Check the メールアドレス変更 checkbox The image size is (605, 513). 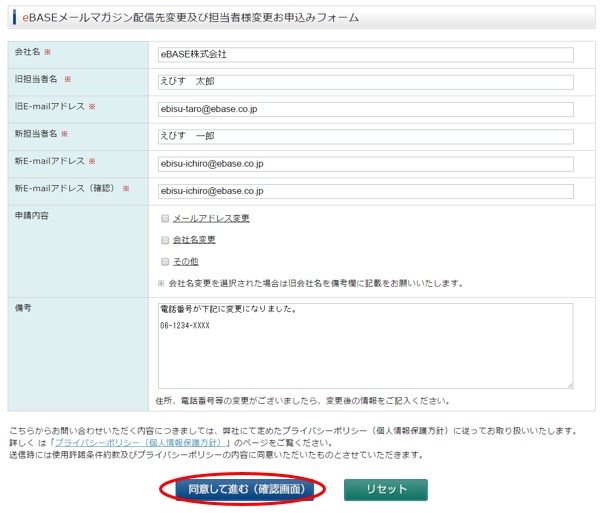pyautogui.click(x=165, y=219)
